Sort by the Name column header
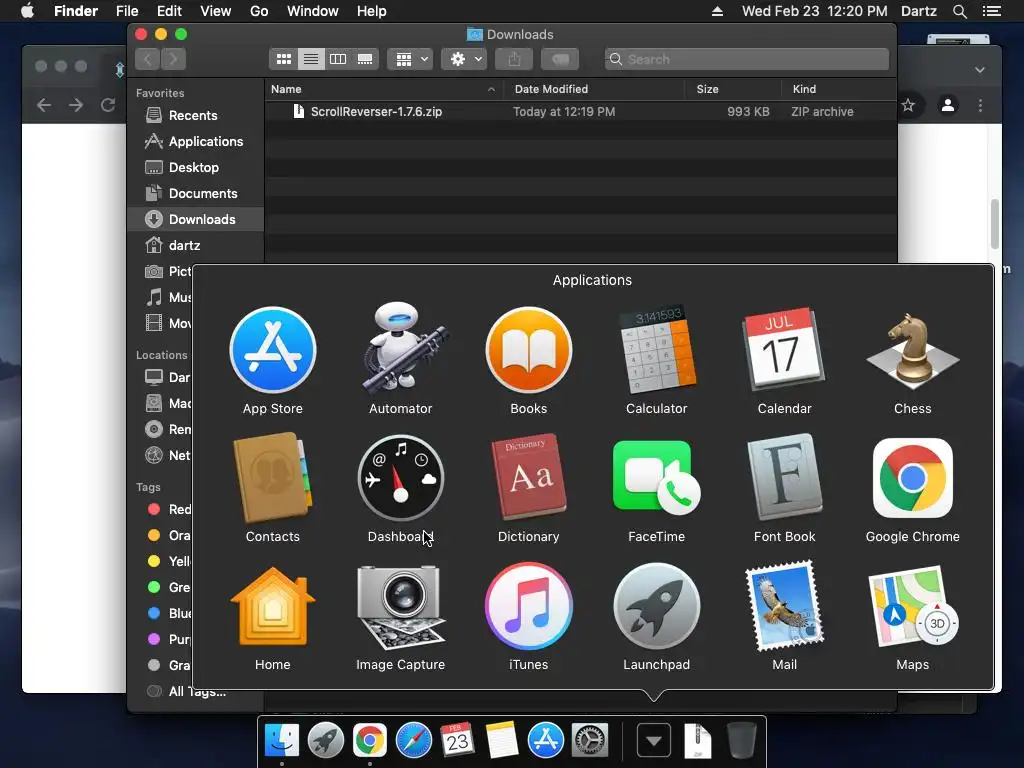 (384, 89)
